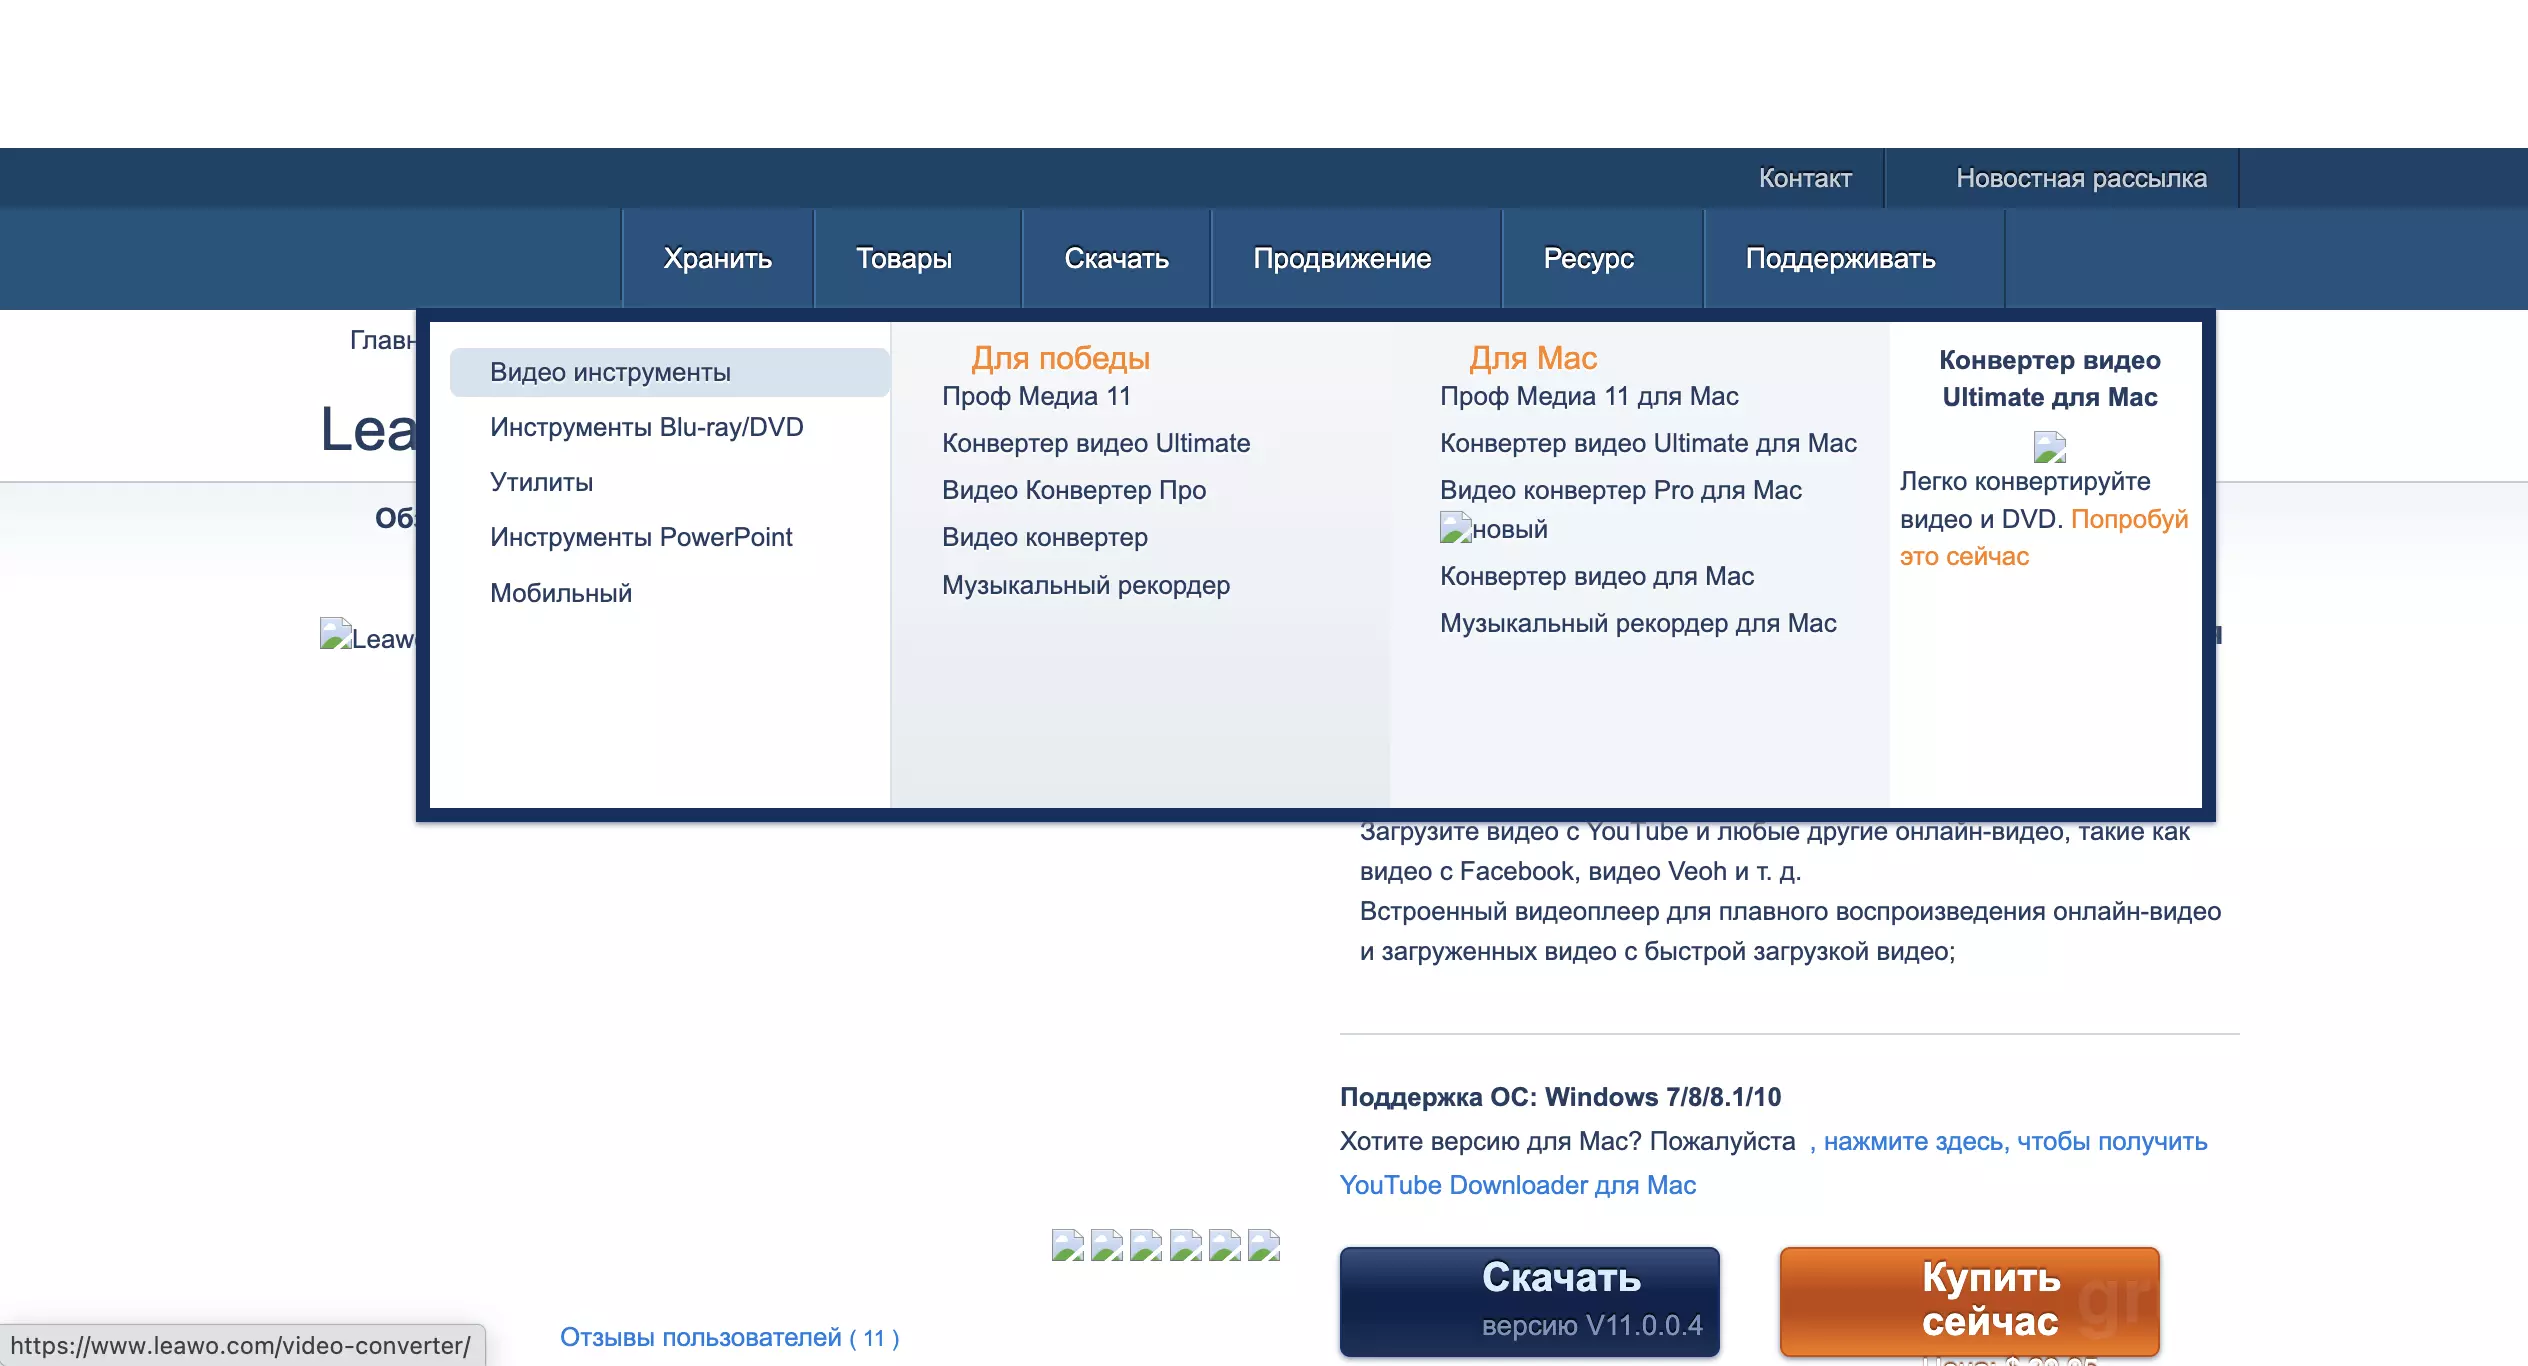Click the Скачать версию V11.0.0.4 button
The height and width of the screenshot is (1366, 2528).
pyautogui.click(x=1530, y=1301)
